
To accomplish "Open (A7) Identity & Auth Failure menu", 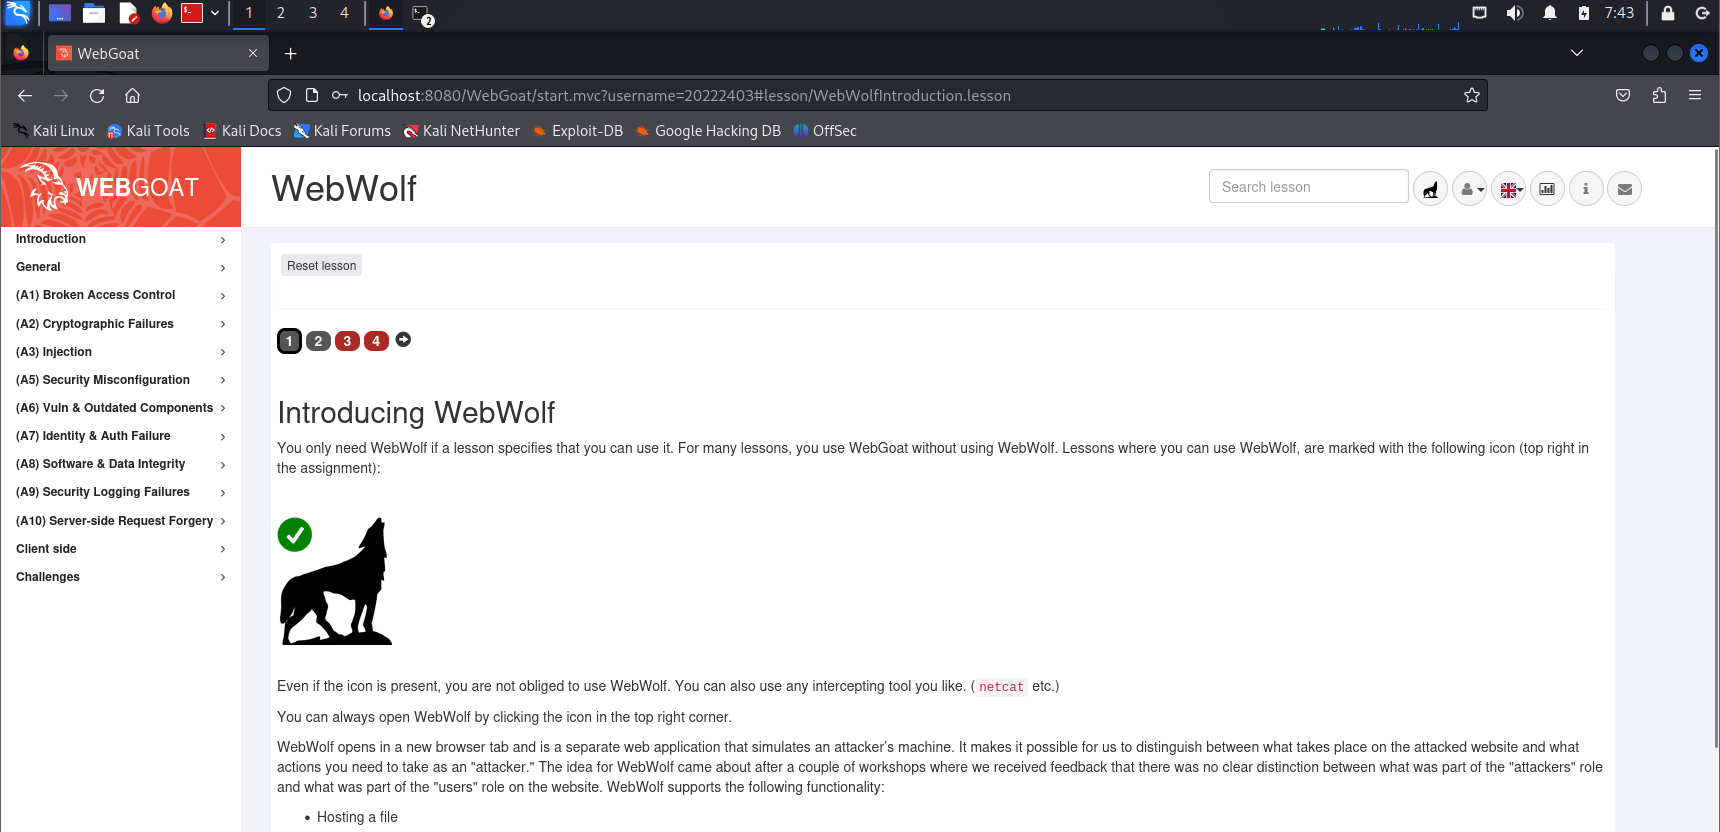I will 121,437.
